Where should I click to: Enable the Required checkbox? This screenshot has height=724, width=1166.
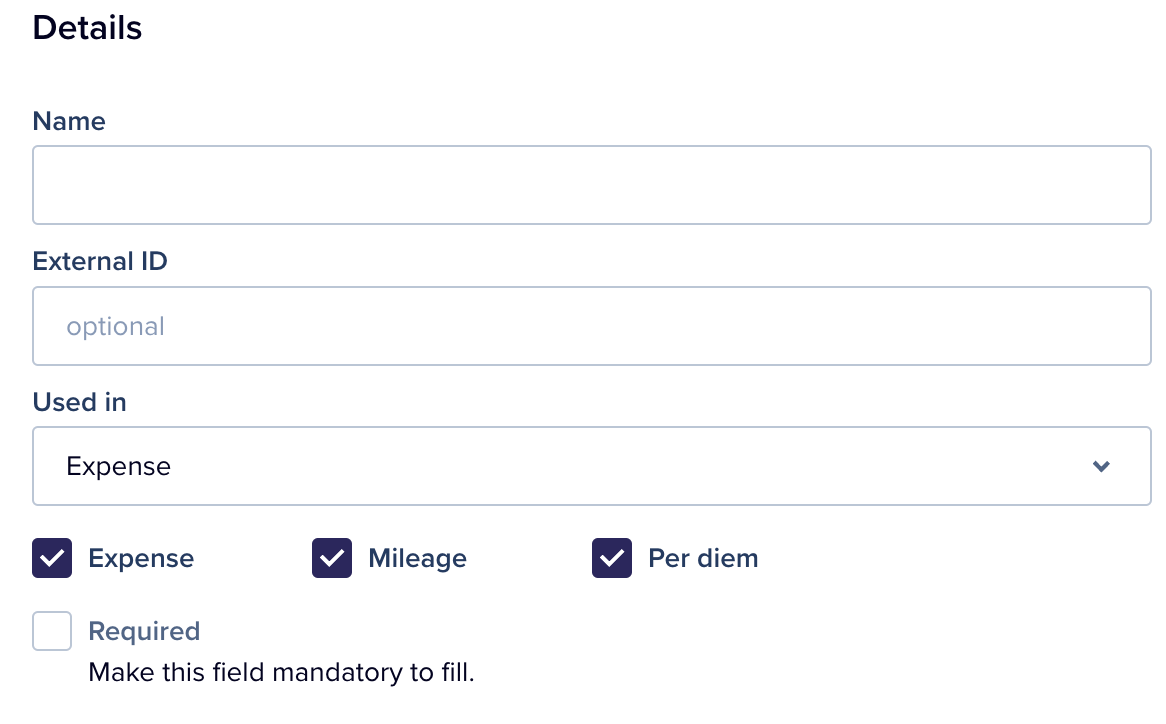(x=52, y=631)
